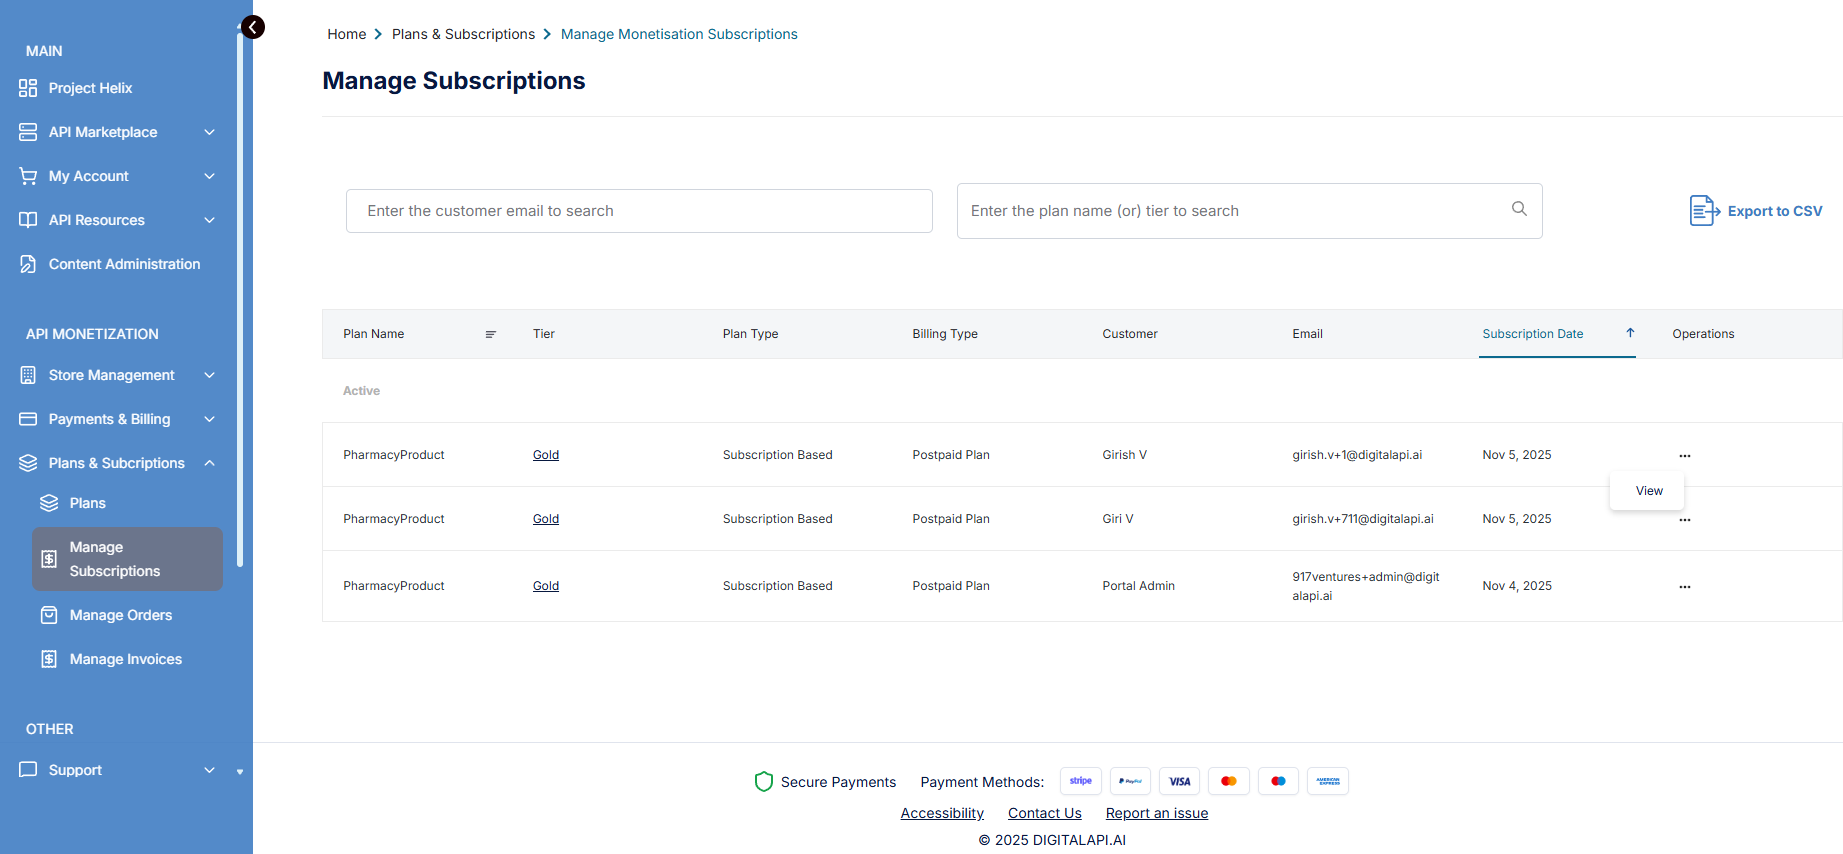Viewport: 1843px width, 854px height.
Task: Click the search magnifier icon
Action: click(x=1519, y=209)
